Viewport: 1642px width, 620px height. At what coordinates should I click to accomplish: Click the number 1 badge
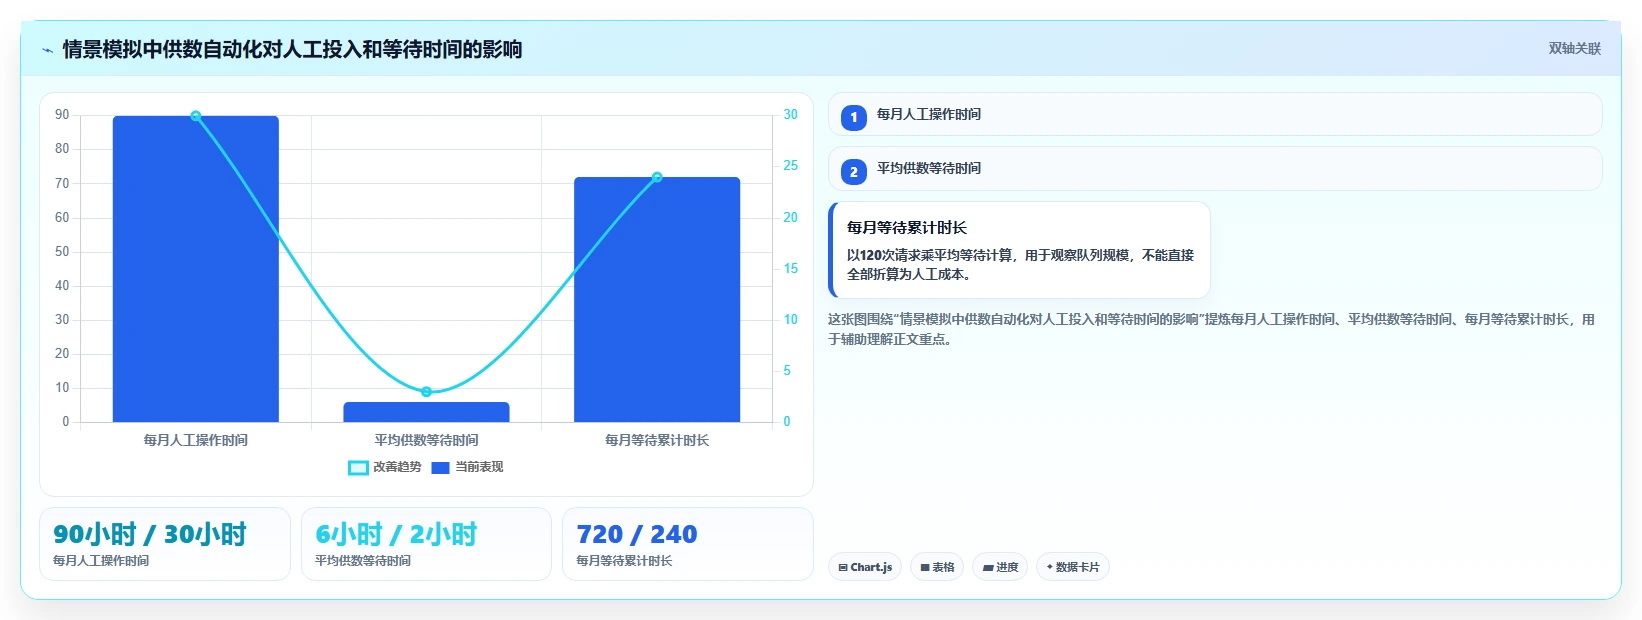[853, 117]
